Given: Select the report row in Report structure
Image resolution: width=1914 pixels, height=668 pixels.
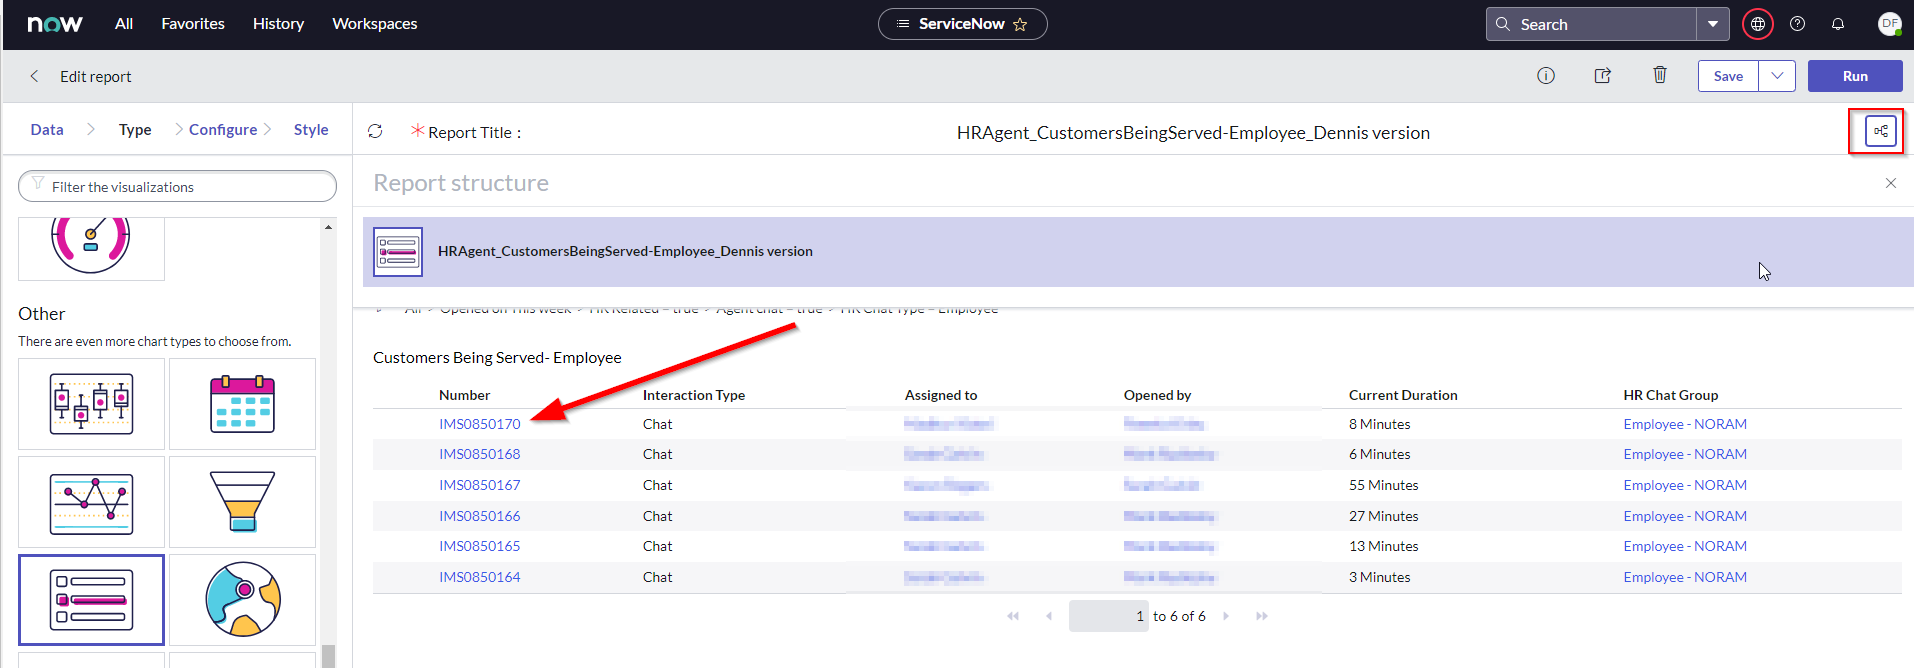Looking at the screenshot, I should click(x=1138, y=252).
